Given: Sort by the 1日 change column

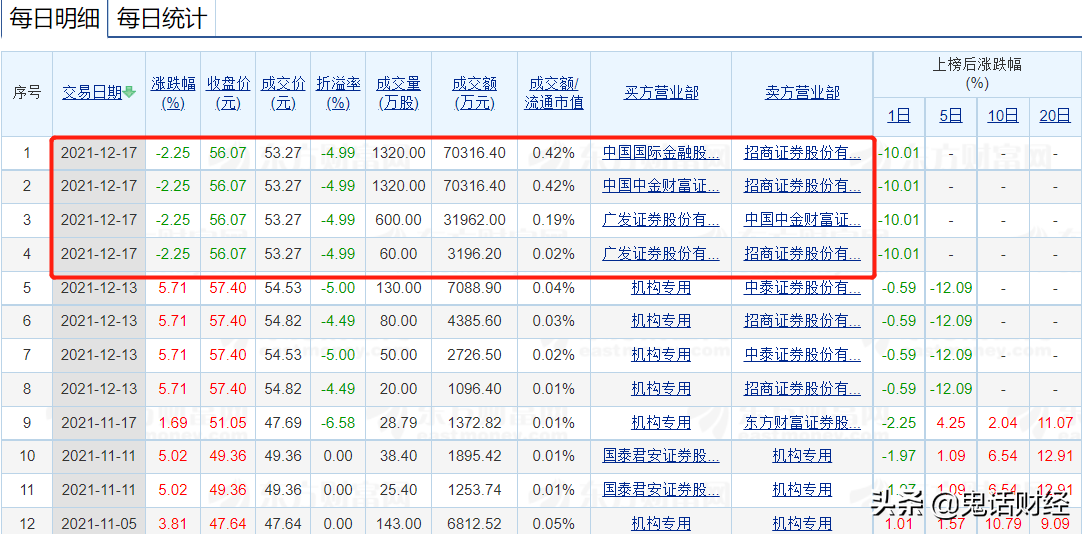Looking at the screenshot, I should [x=899, y=116].
